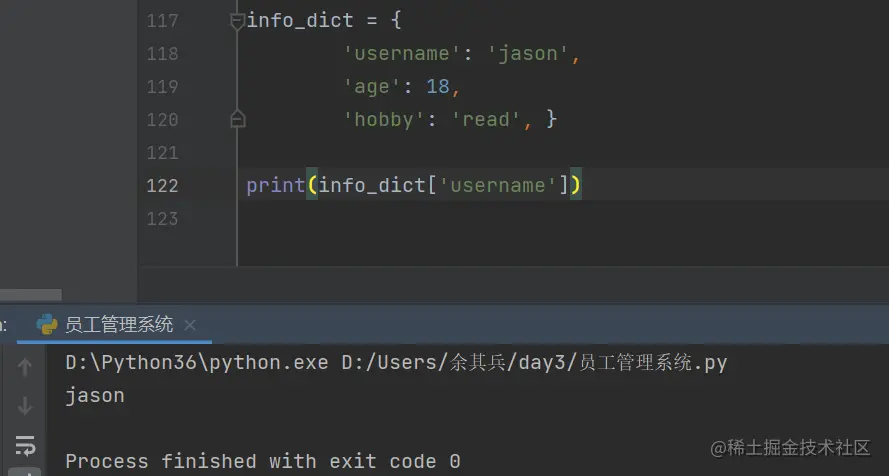
Task: Click line number 120 in the gutter
Action: 162,120
